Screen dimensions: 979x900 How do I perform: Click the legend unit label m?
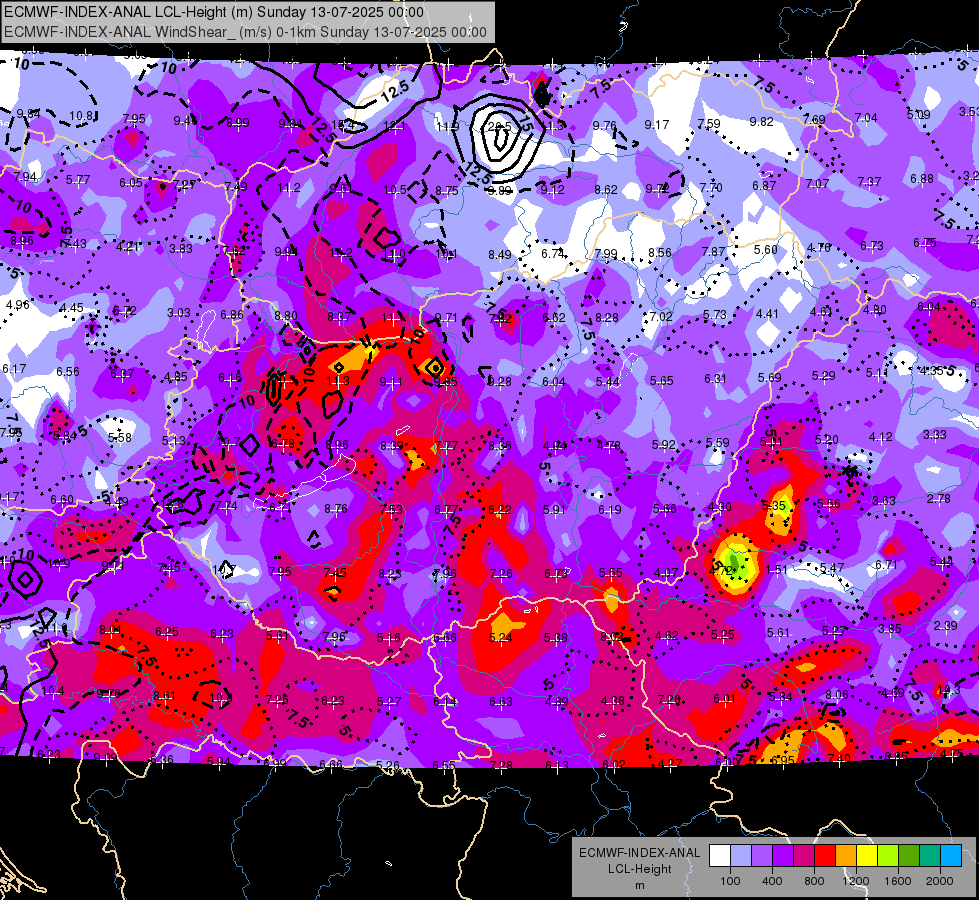pyautogui.click(x=639, y=886)
